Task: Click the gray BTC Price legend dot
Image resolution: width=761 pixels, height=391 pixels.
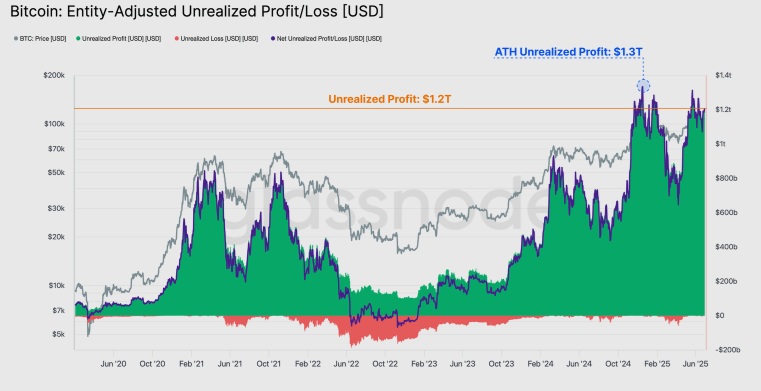Action: [x=16, y=39]
